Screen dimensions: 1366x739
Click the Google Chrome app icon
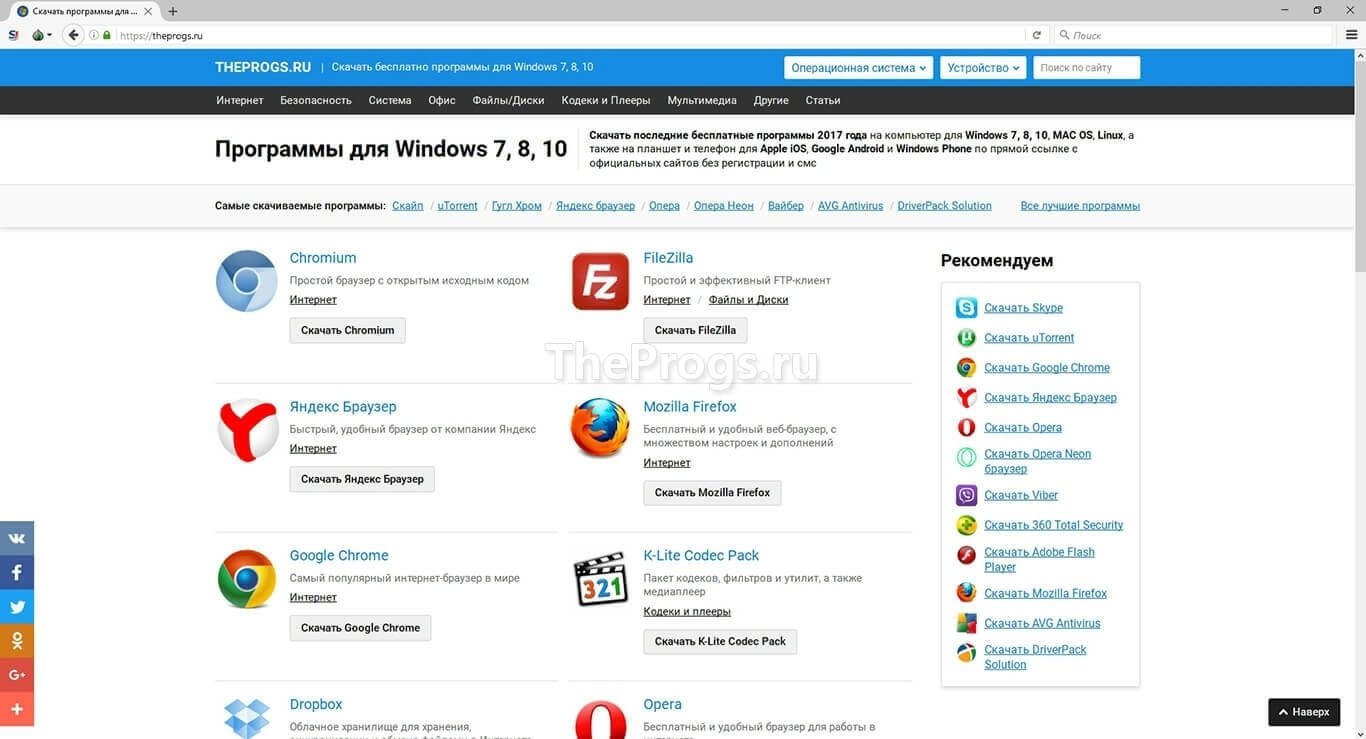coord(247,579)
